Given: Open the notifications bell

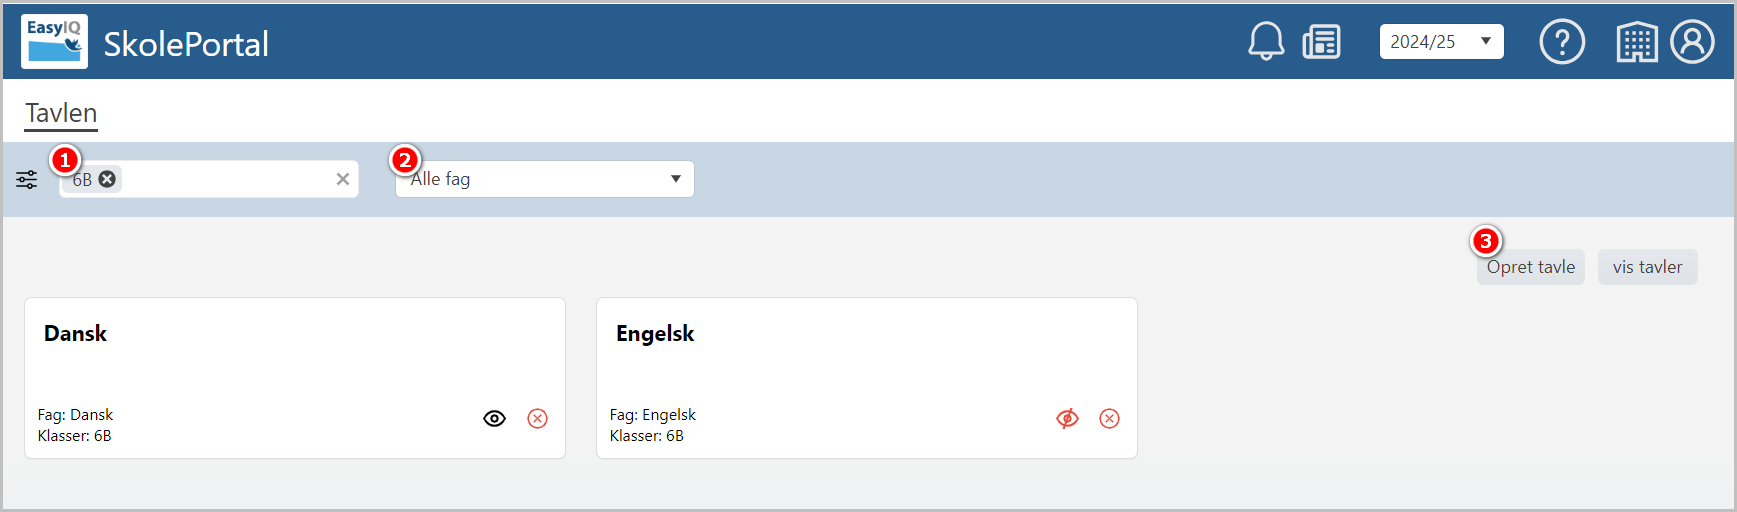Looking at the screenshot, I should 1266,42.
